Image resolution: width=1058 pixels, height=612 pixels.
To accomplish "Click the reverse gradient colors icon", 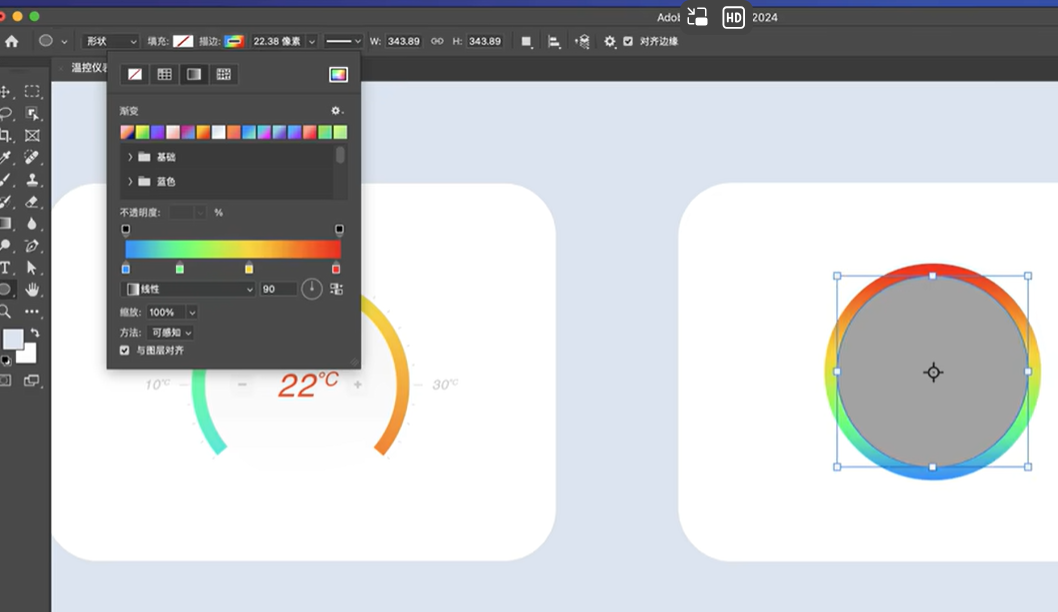I will (x=336, y=289).
